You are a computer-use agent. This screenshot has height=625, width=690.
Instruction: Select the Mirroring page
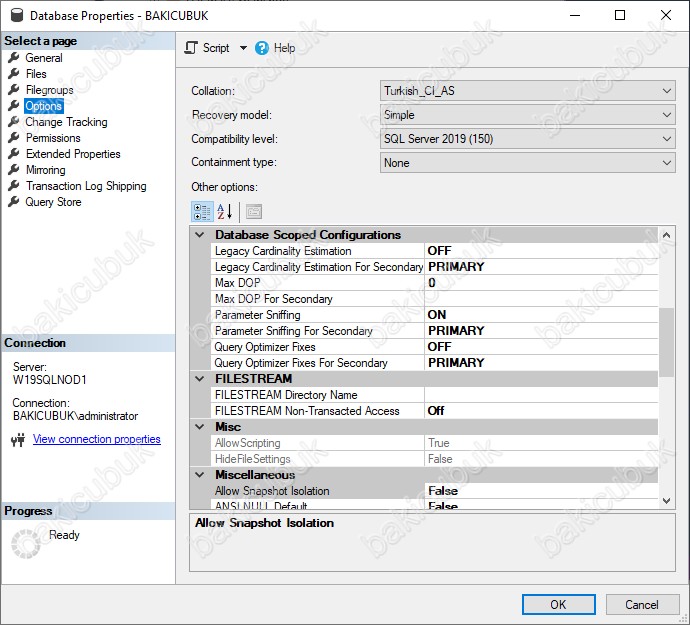45,170
